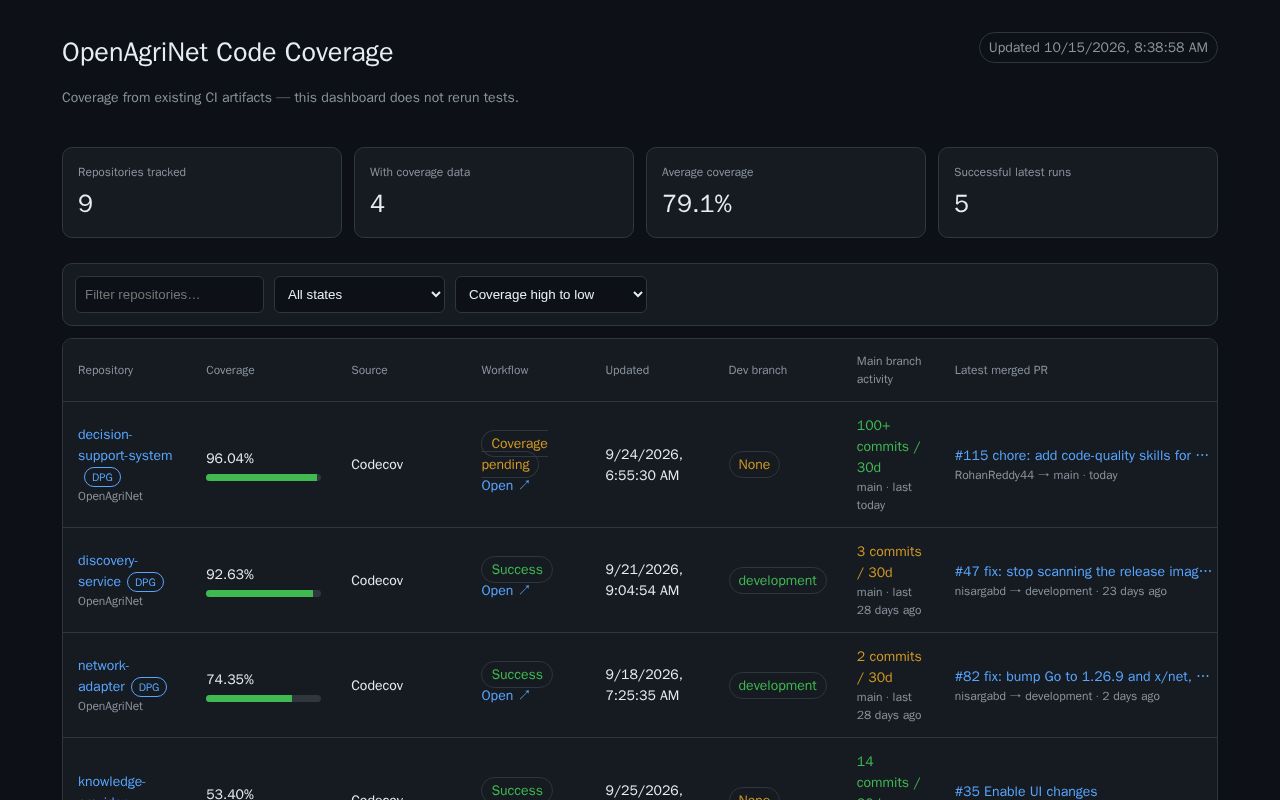The height and width of the screenshot is (800, 1280).
Task: Open workflow link in network-adapter row
Action: pyautogui.click(x=506, y=695)
